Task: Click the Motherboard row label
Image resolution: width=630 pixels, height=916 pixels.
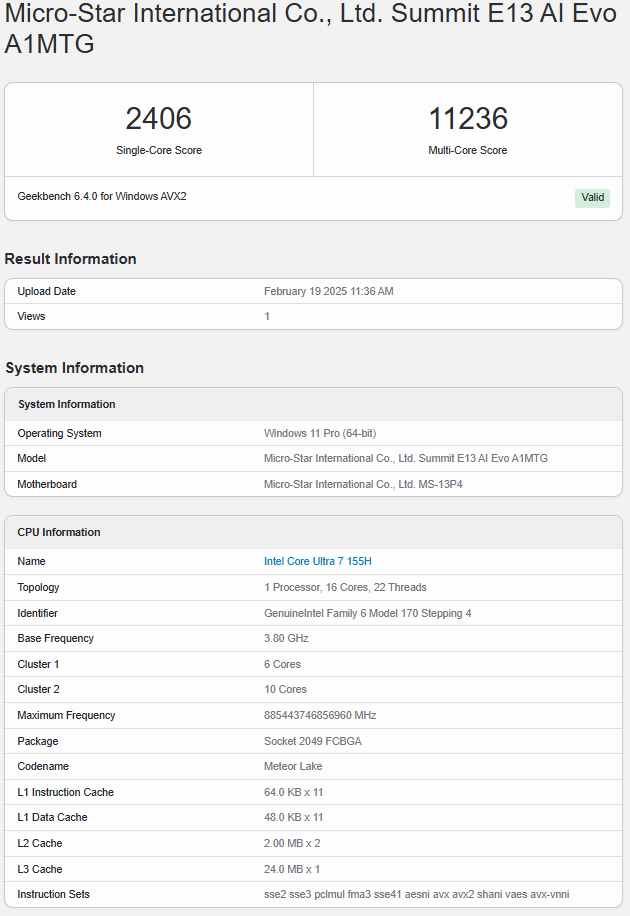Action: (47, 484)
